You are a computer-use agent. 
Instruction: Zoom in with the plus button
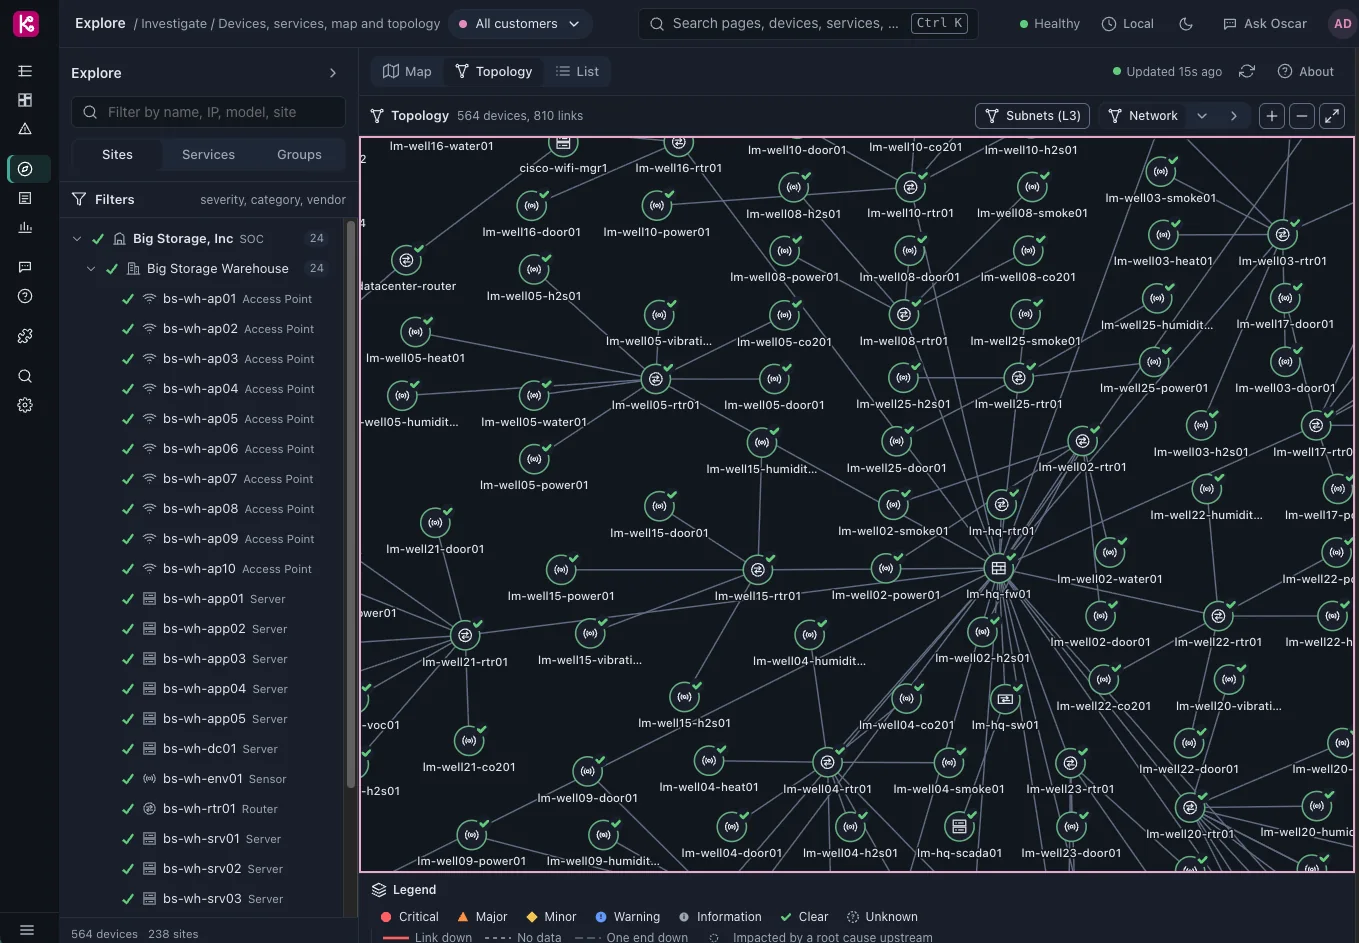pyautogui.click(x=1271, y=116)
